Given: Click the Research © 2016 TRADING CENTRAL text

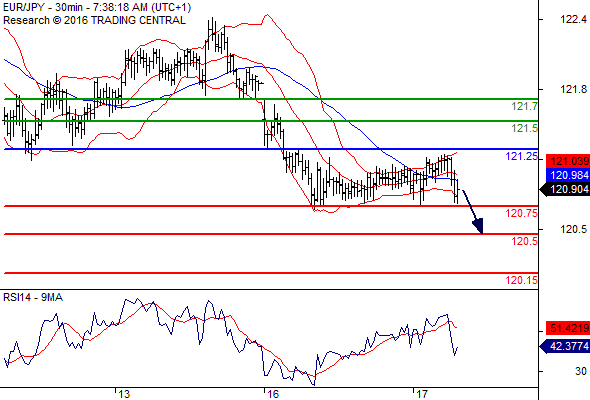Looking at the screenshot, I should (94, 20).
